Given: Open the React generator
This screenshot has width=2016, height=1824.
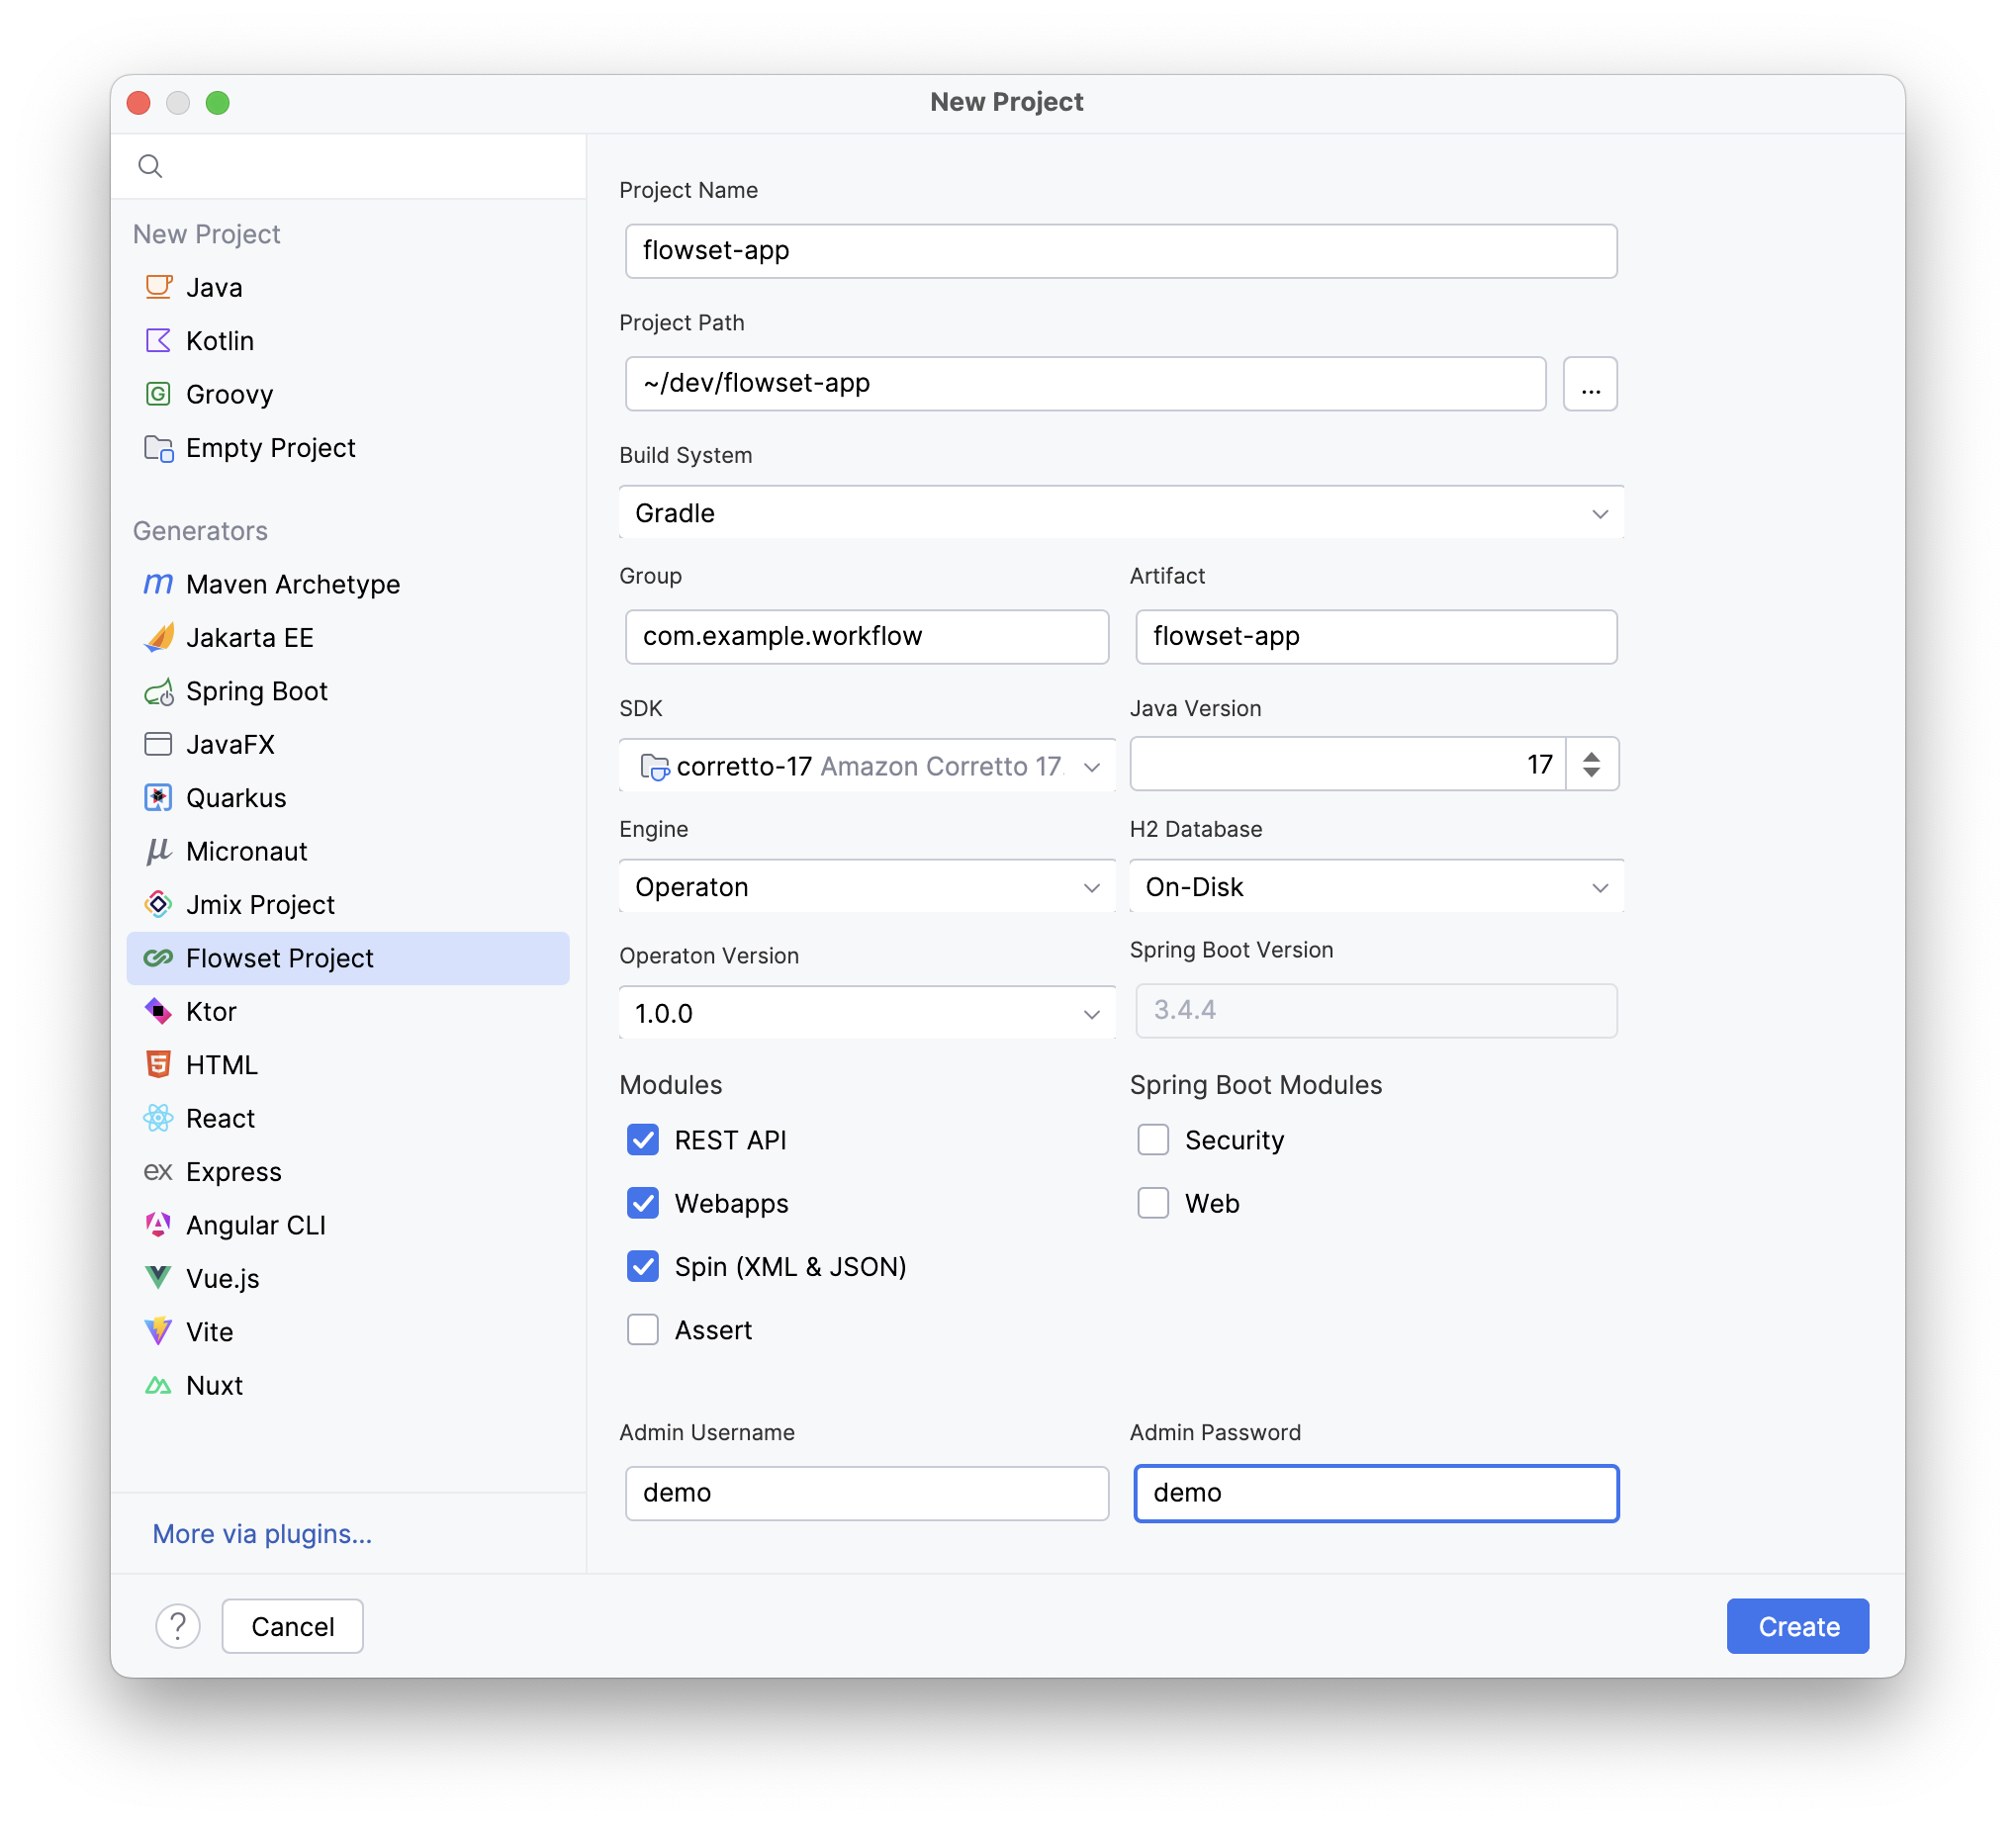Looking at the screenshot, I should (x=220, y=1118).
